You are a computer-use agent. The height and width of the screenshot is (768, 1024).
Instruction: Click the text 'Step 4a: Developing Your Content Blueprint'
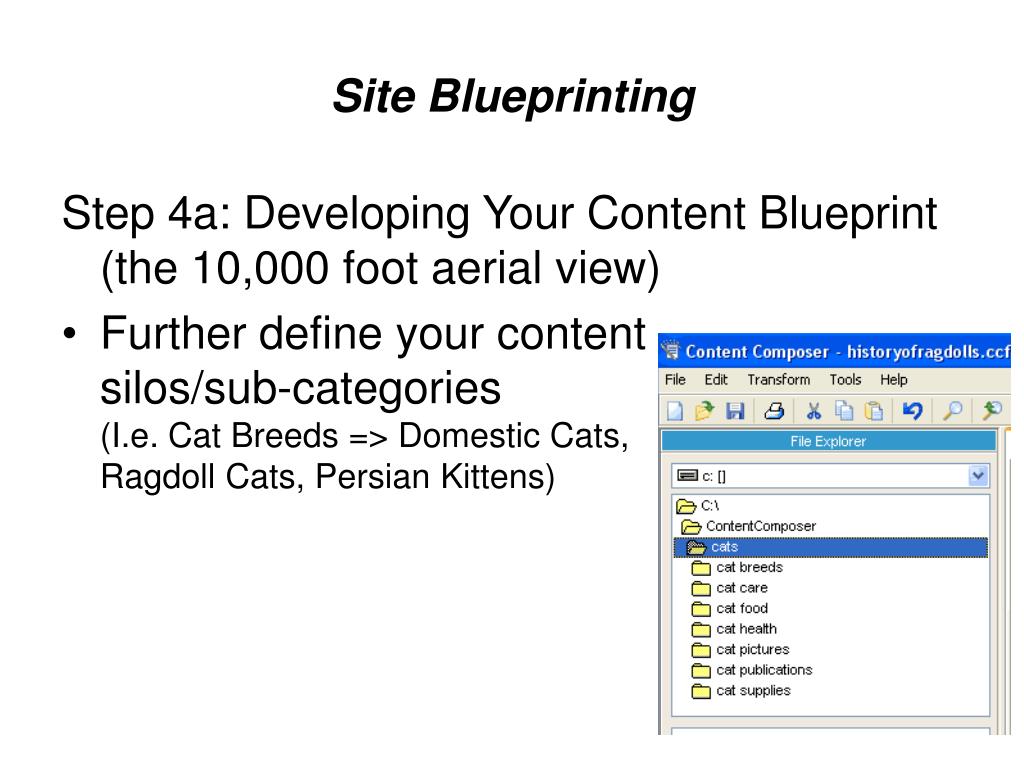[x=500, y=213]
